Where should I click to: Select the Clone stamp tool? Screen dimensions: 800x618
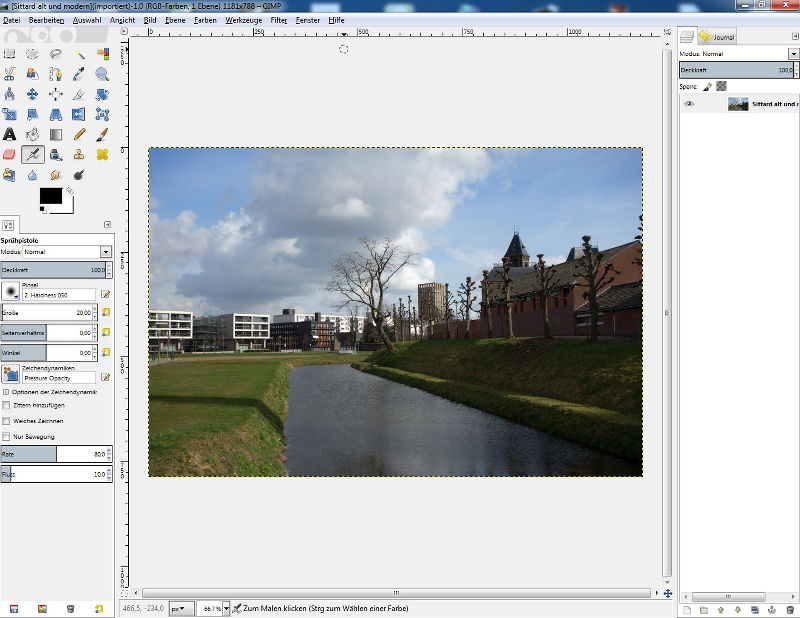[79, 155]
